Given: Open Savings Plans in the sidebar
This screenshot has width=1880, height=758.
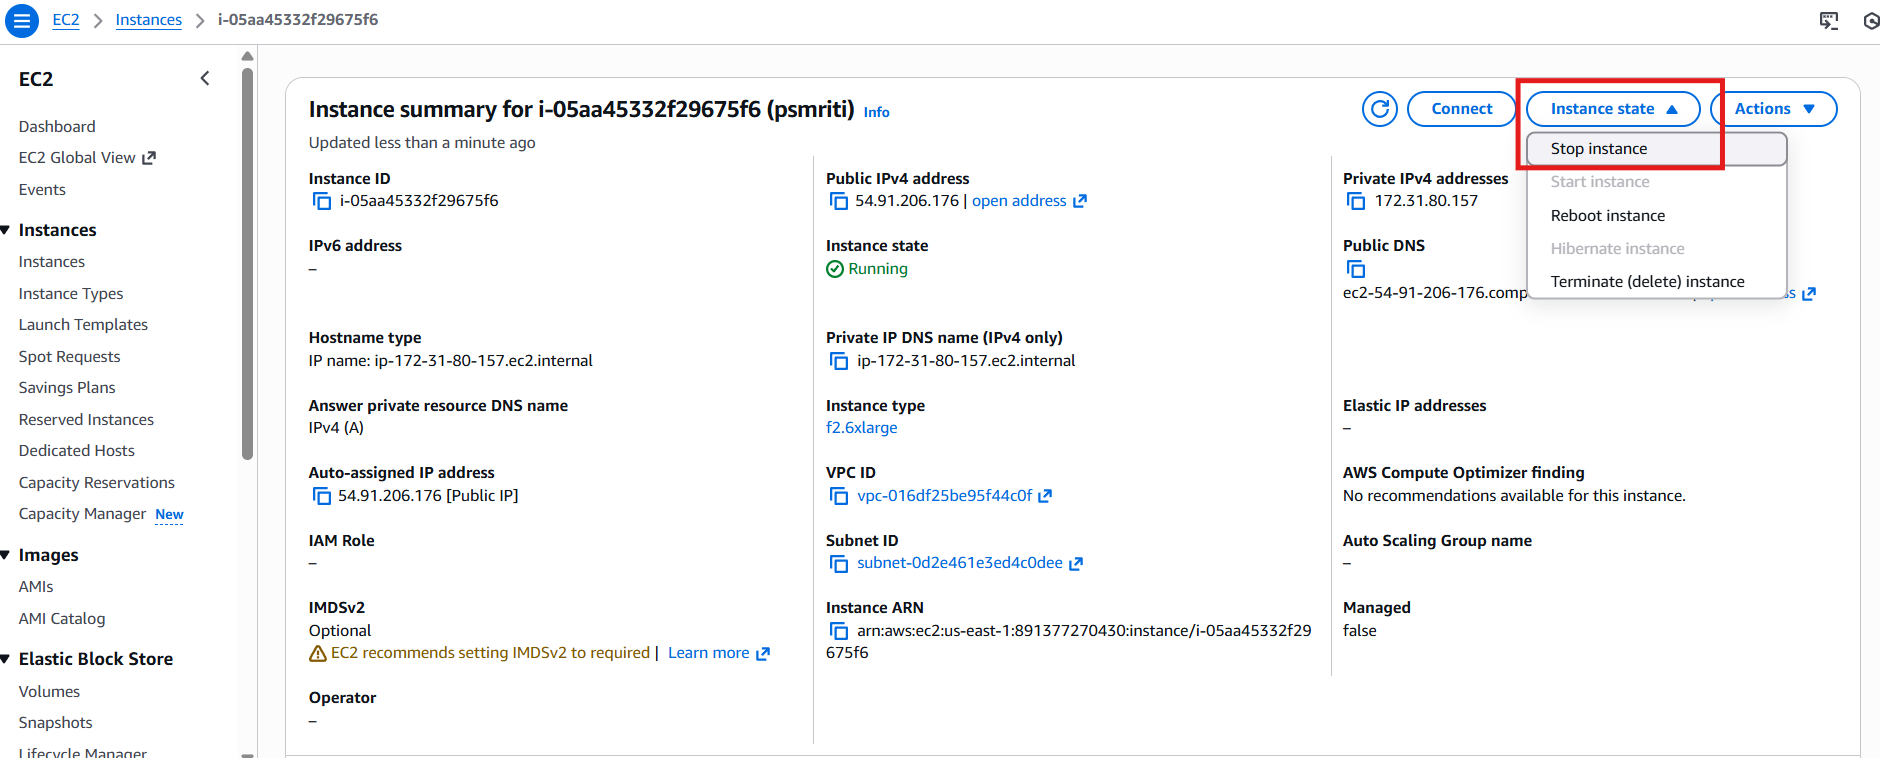Looking at the screenshot, I should (67, 388).
